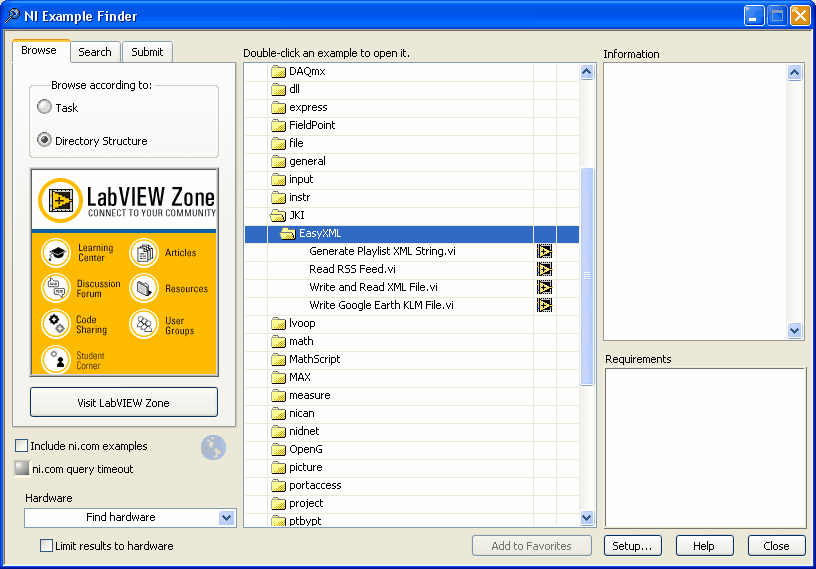The image size is (816, 569).
Task: Click the MathScript folder icon
Action: click(278, 359)
